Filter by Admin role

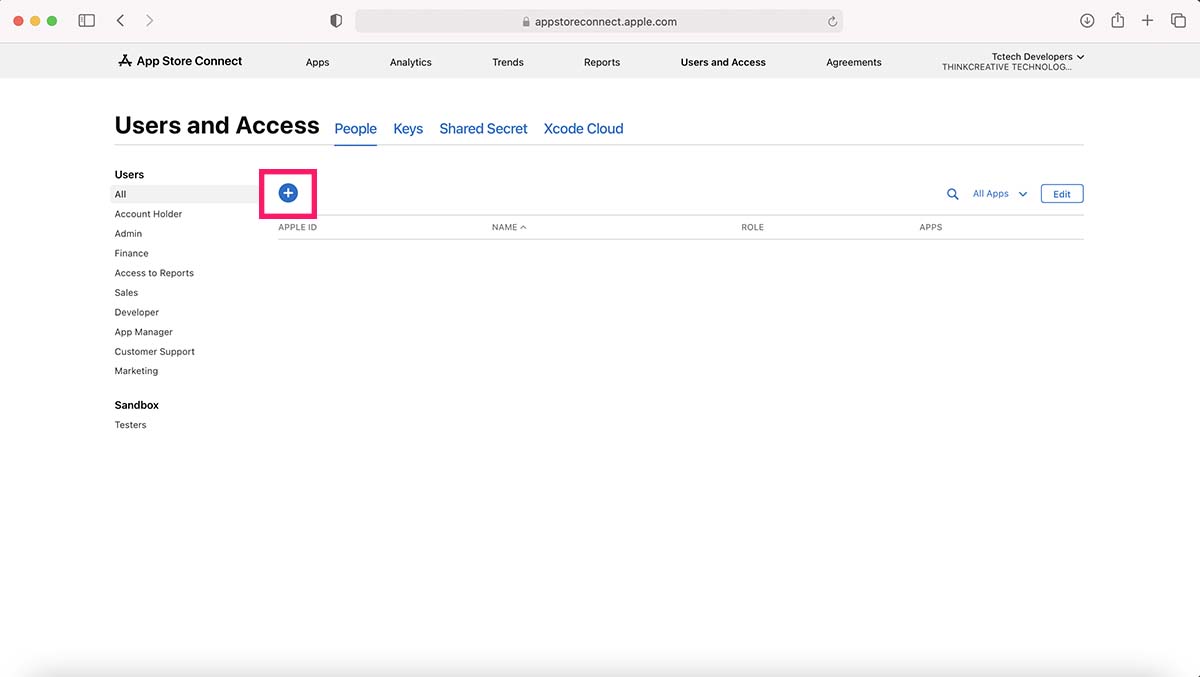point(128,234)
